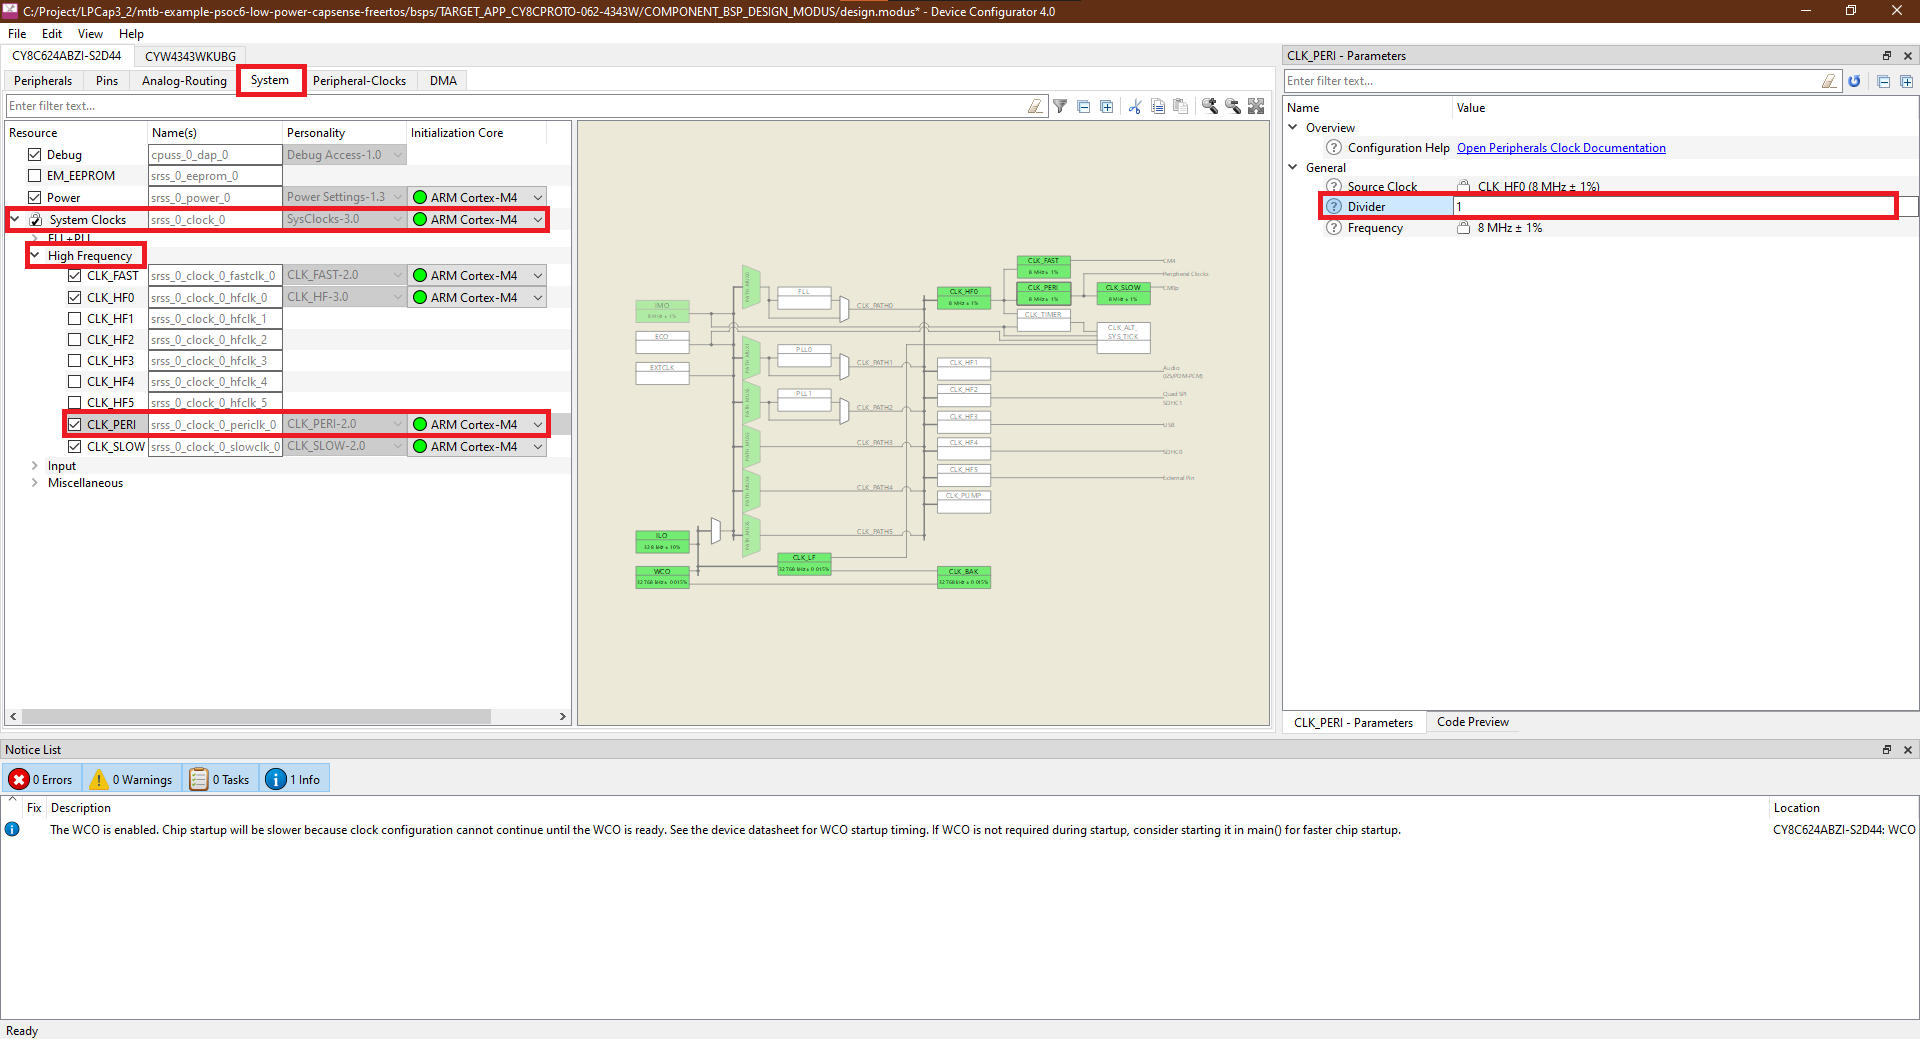Close the CLK_PERI Parameters panel
1920x1039 pixels.
pyautogui.click(x=1908, y=56)
